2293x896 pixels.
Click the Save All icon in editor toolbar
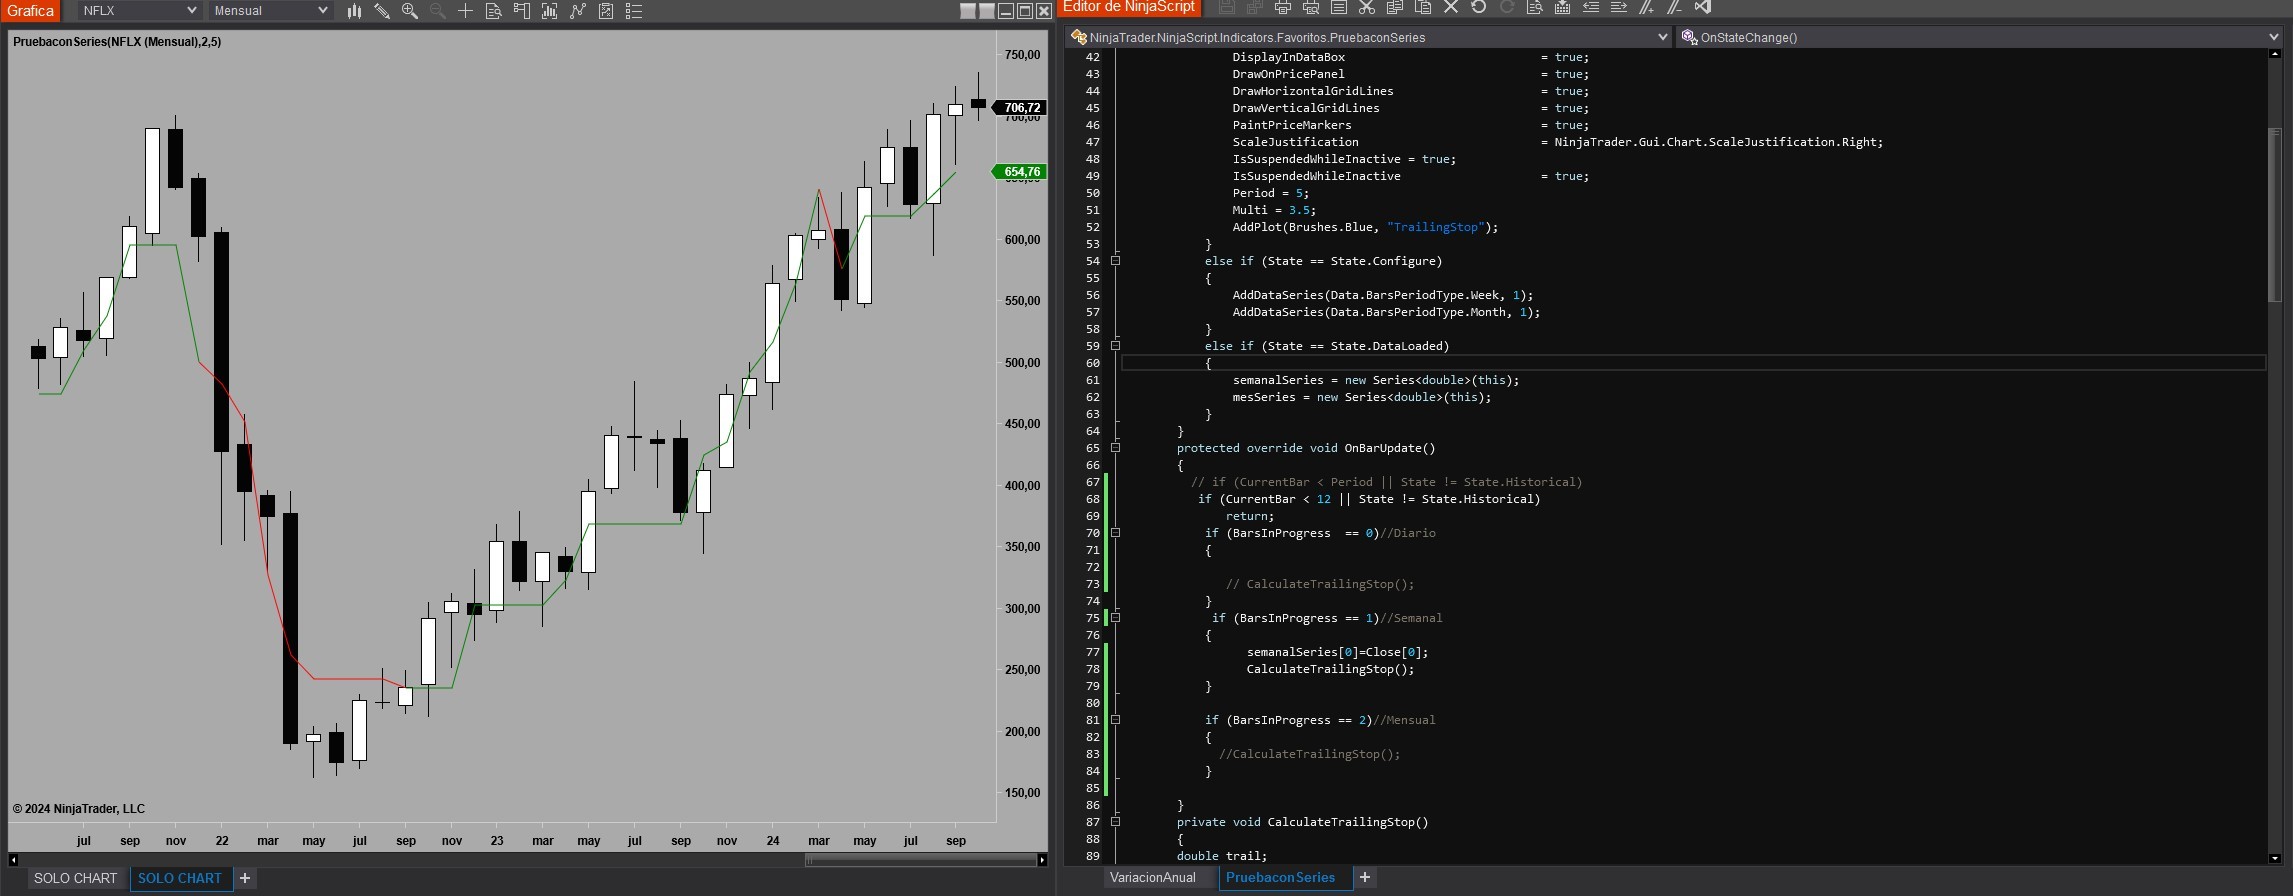(x=1255, y=7)
